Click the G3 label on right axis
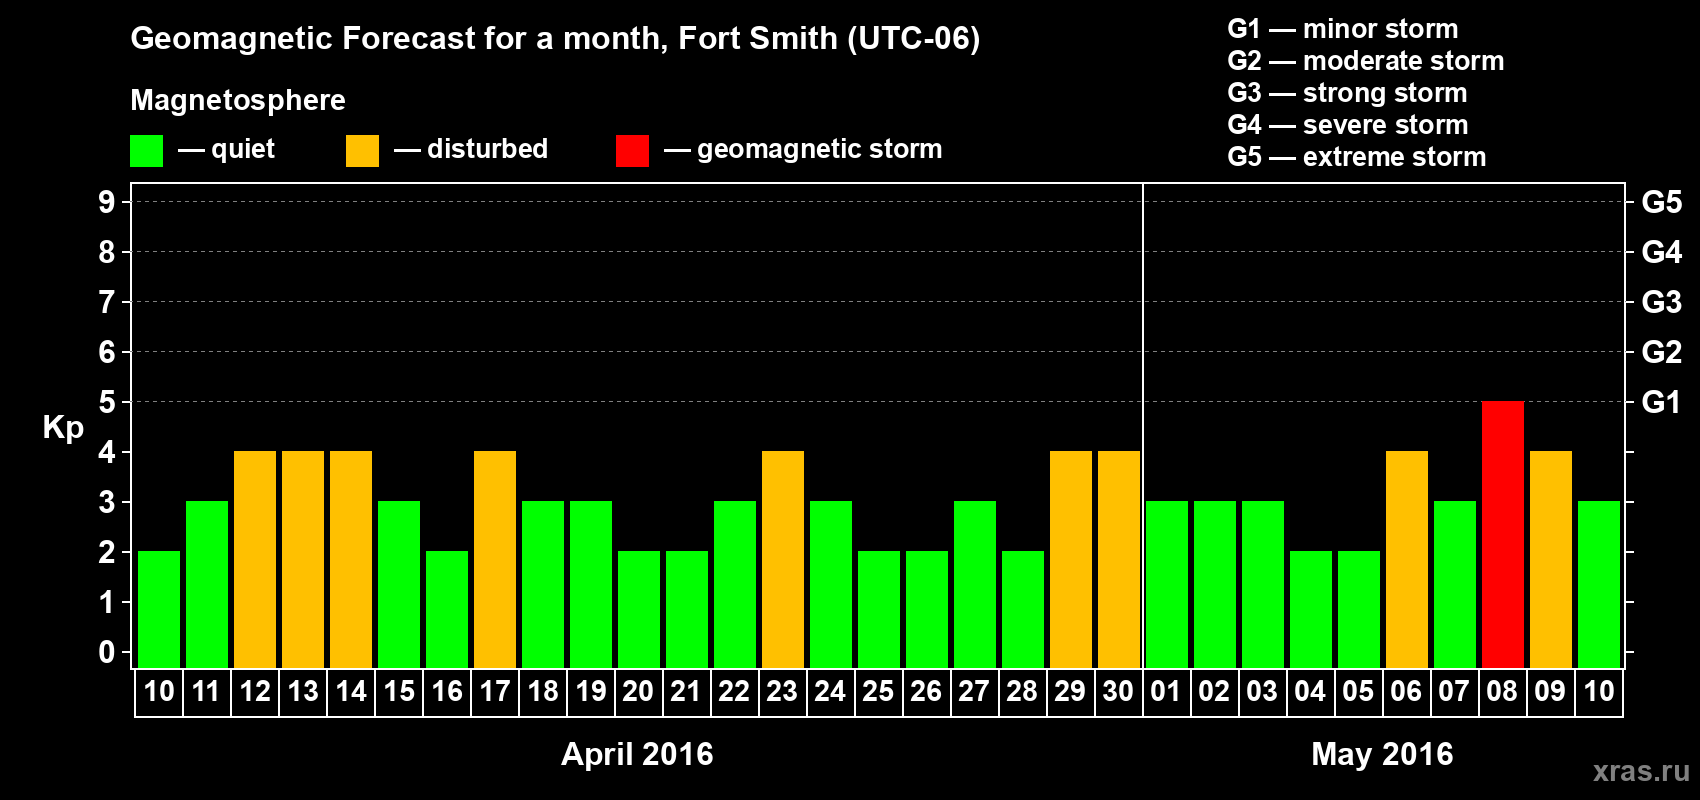This screenshot has height=800, width=1700. (x=1661, y=302)
